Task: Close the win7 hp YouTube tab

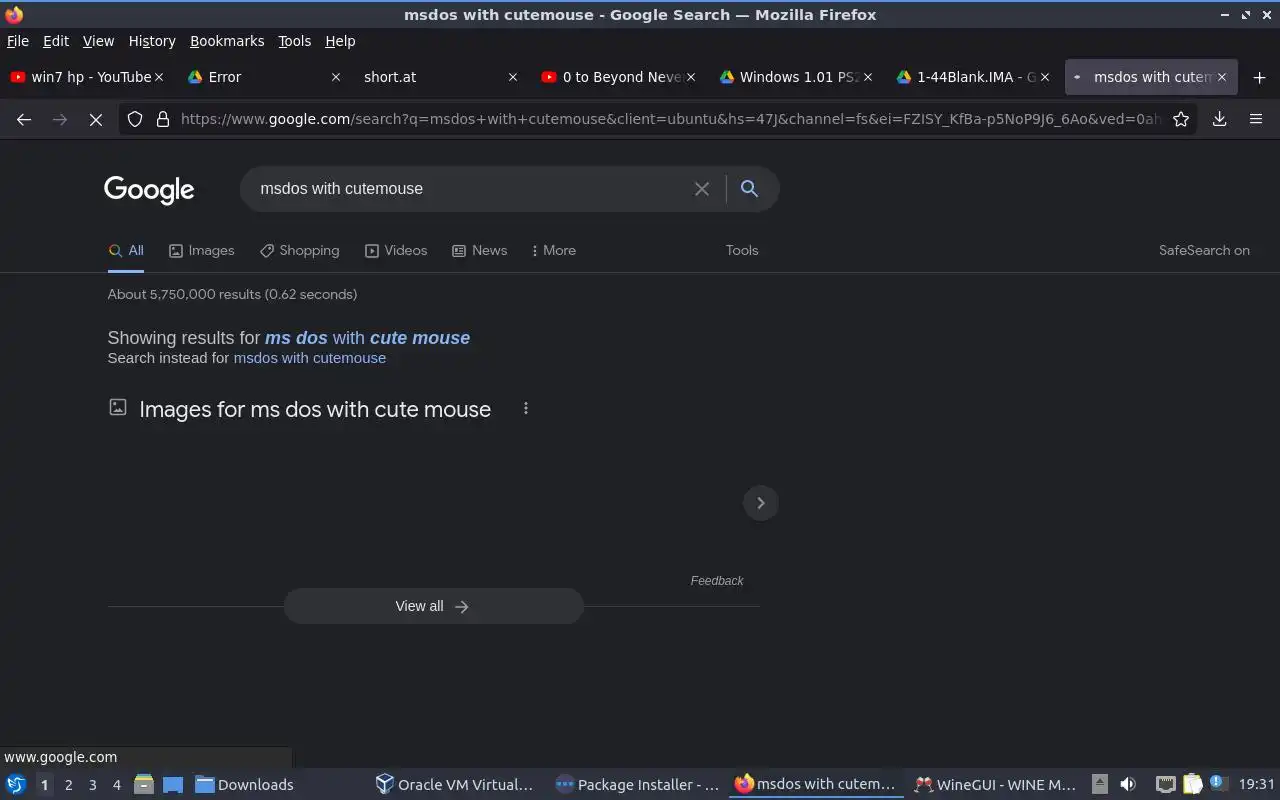Action: point(158,77)
